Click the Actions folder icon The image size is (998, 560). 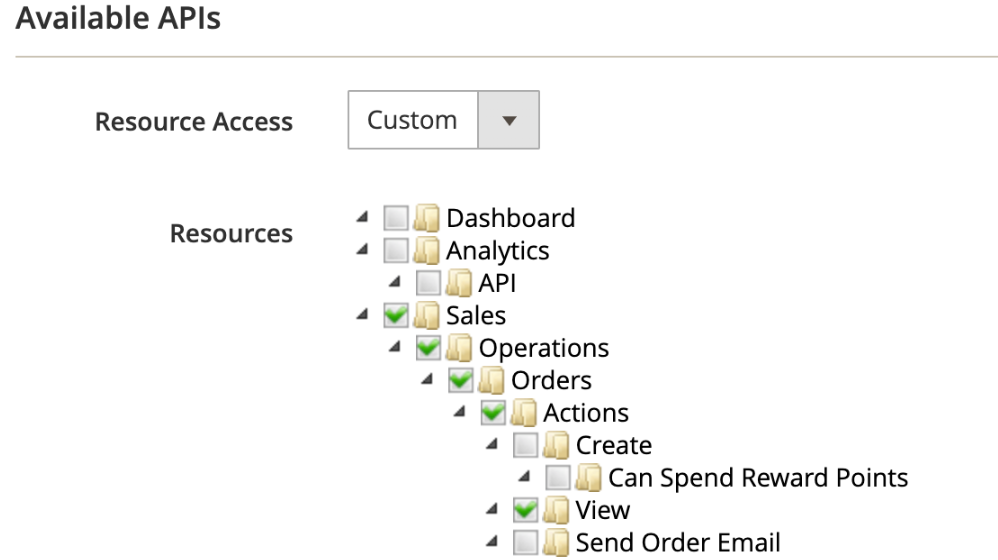[x=524, y=413]
